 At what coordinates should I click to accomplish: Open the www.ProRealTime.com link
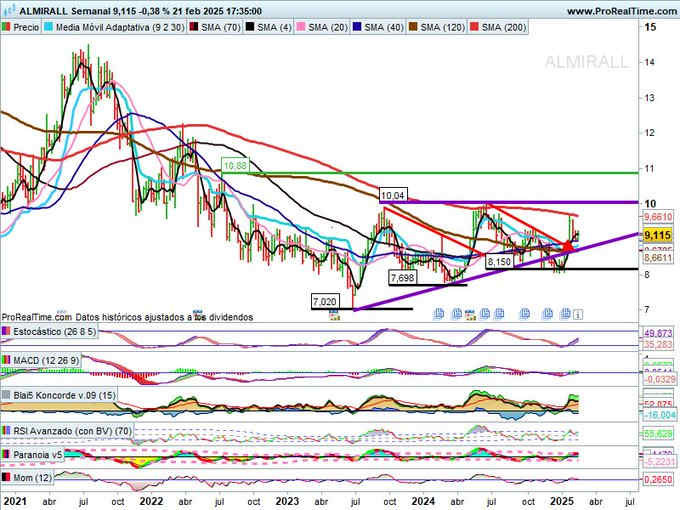click(x=622, y=11)
